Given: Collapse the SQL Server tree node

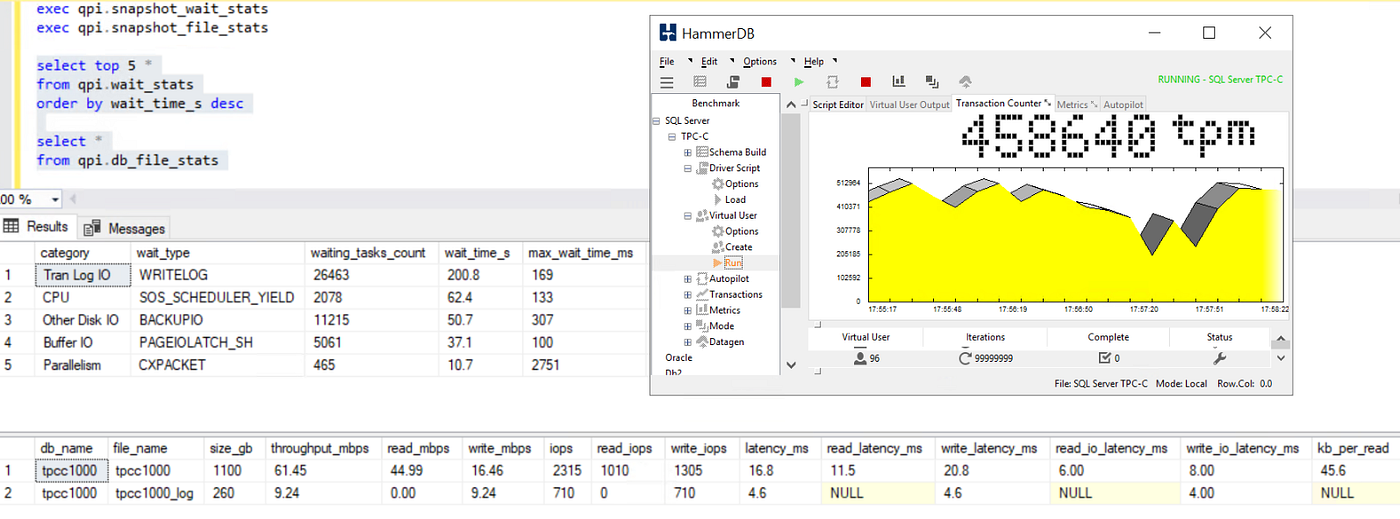Looking at the screenshot, I should click(658, 121).
